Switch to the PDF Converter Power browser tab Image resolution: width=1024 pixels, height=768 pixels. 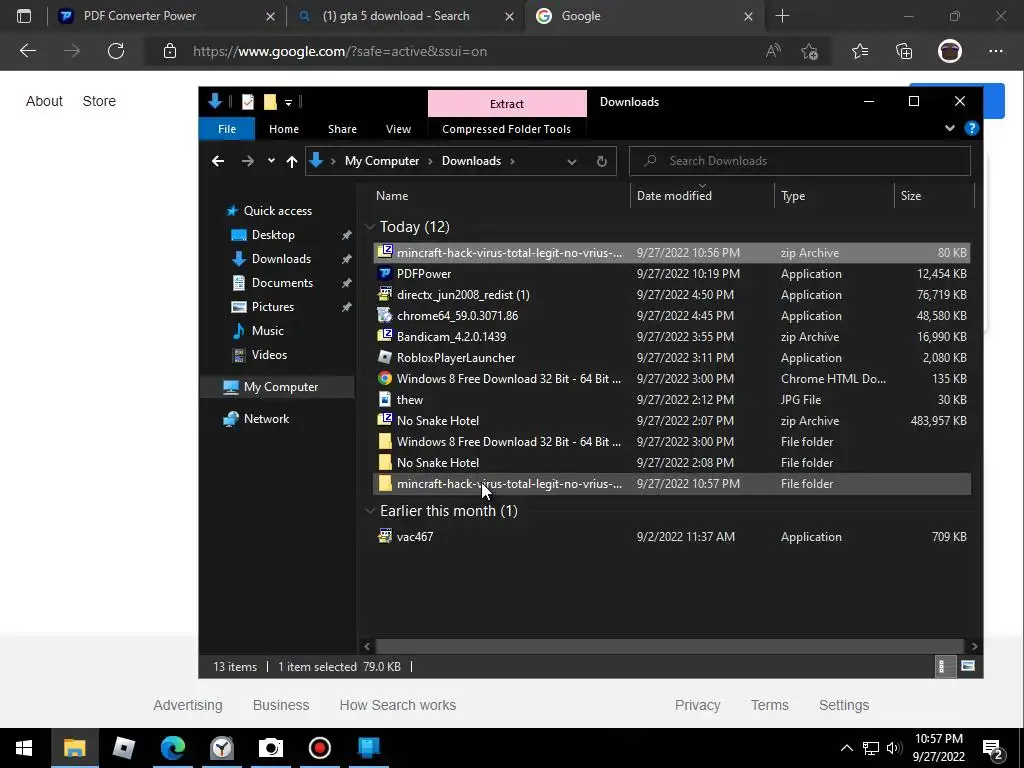coord(166,16)
